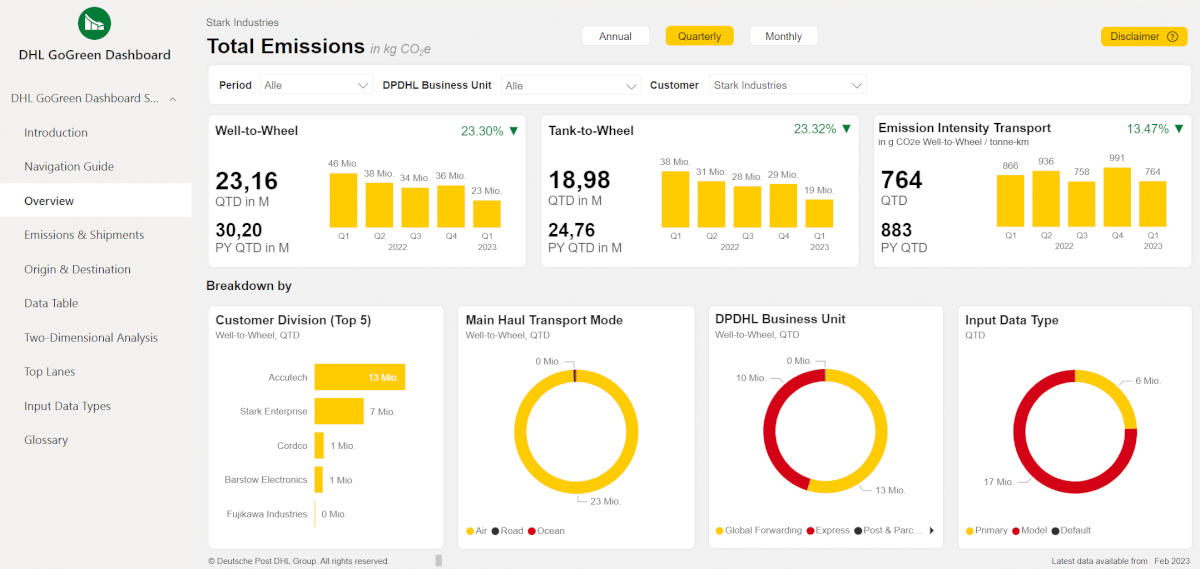Open the DPDHL Business Unit dropdown
Viewport: 1200px width, 569px height.
click(x=571, y=86)
